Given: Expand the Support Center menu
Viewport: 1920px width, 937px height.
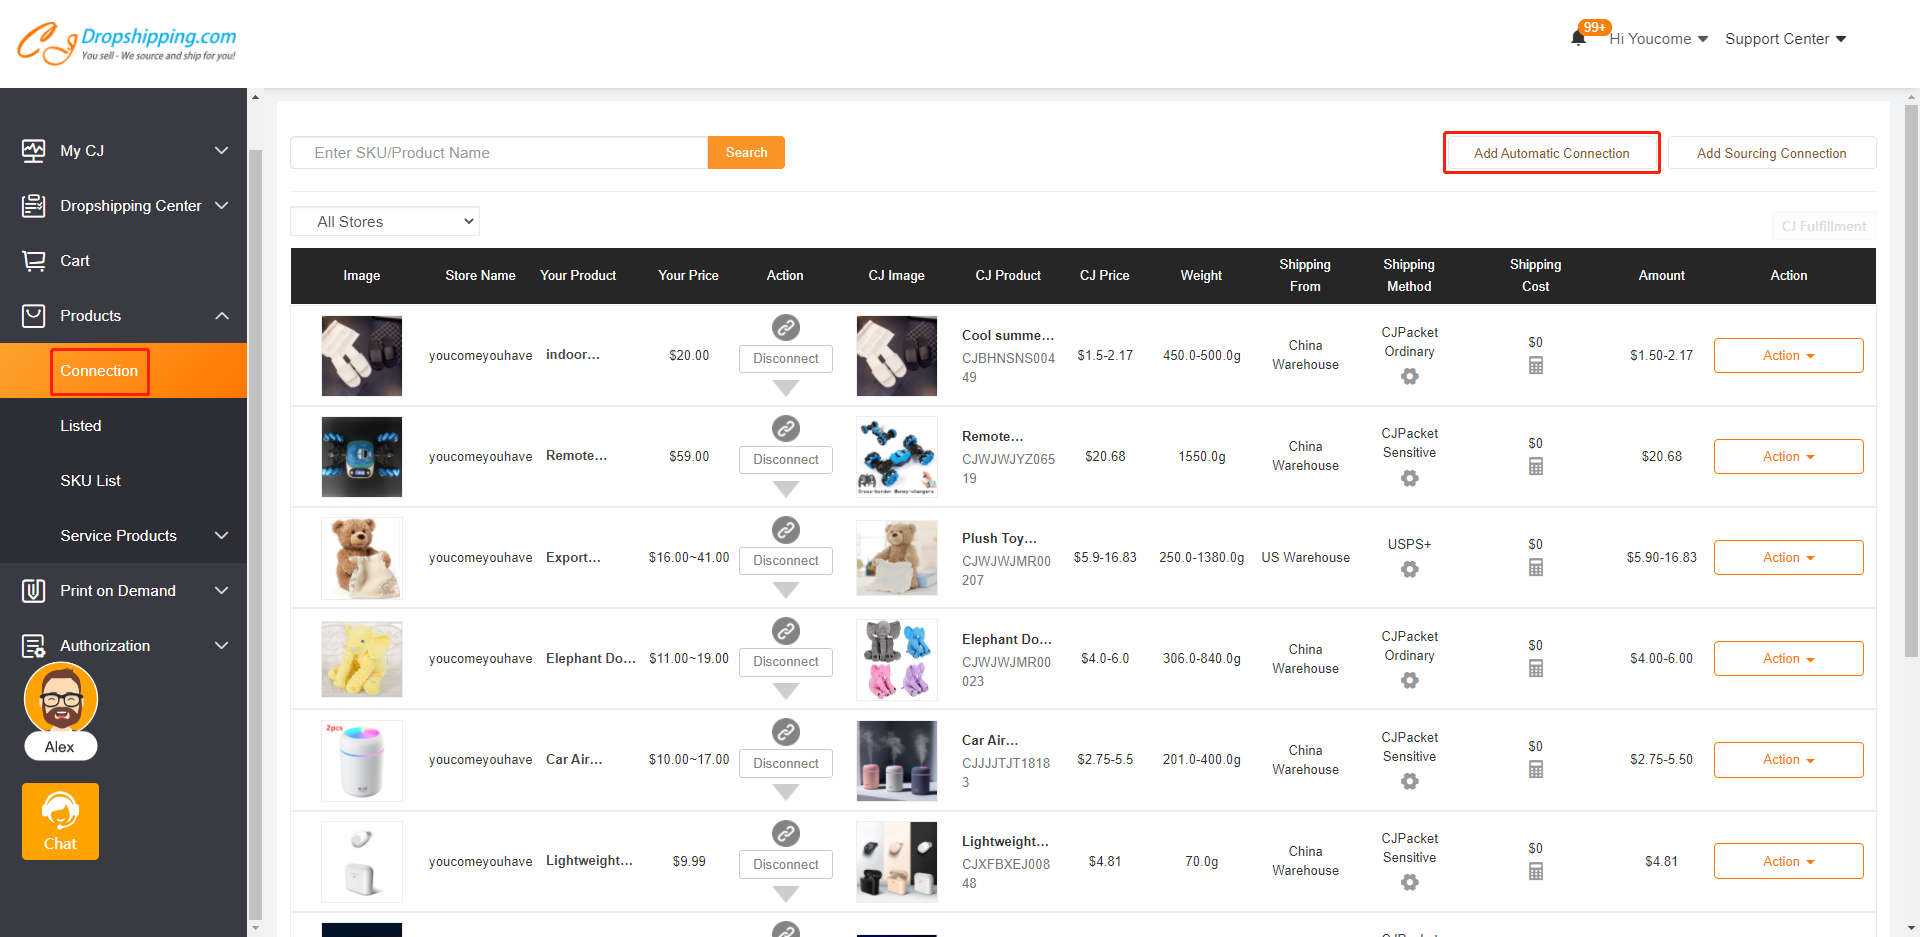Looking at the screenshot, I should click(x=1785, y=39).
